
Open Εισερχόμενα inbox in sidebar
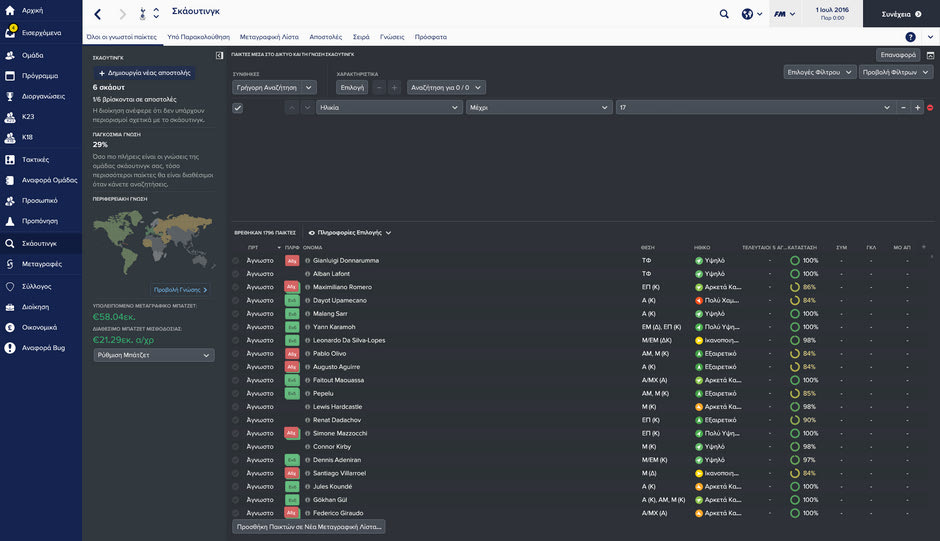pyautogui.click(x=40, y=33)
